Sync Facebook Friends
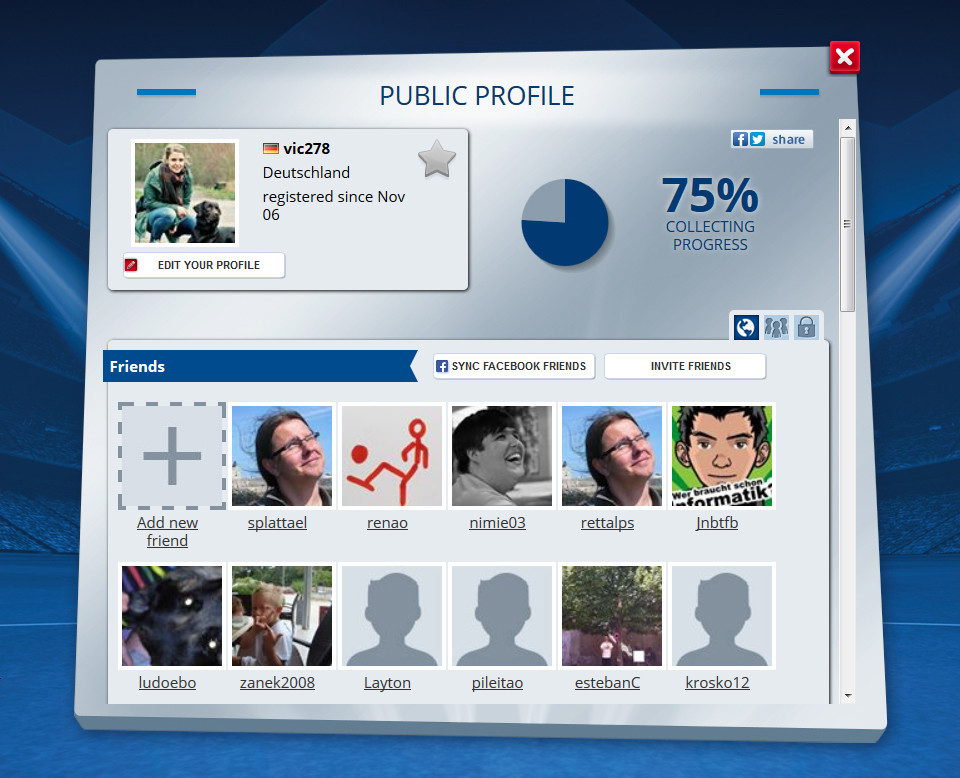 pyautogui.click(x=514, y=366)
